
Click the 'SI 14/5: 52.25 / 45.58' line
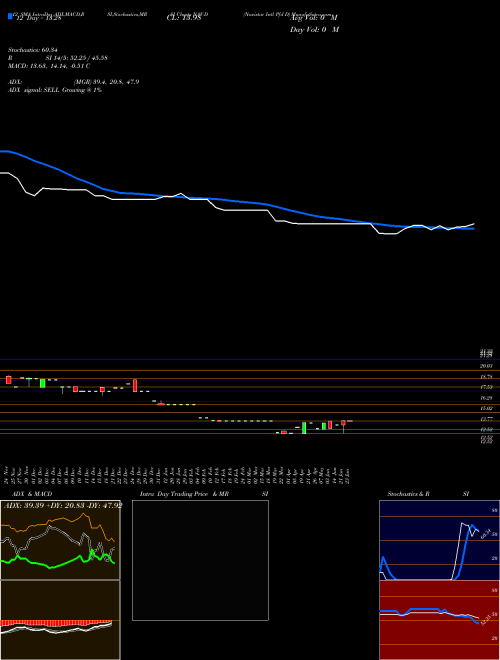click(x=77, y=58)
